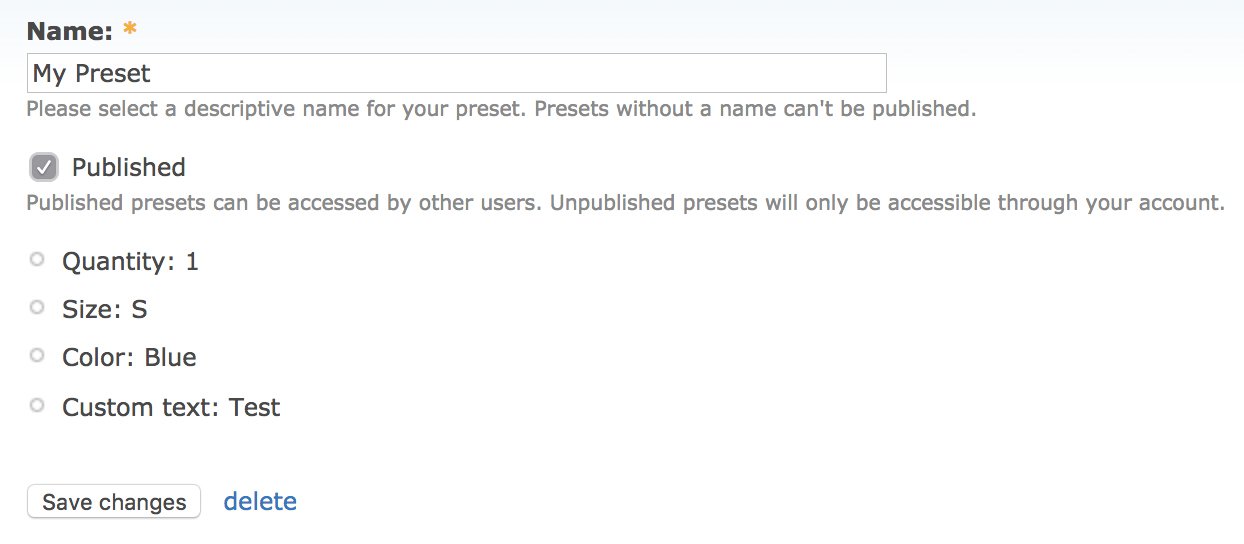The image size is (1244, 544).
Task: Click the Custom text list bullet
Action: tap(37, 406)
